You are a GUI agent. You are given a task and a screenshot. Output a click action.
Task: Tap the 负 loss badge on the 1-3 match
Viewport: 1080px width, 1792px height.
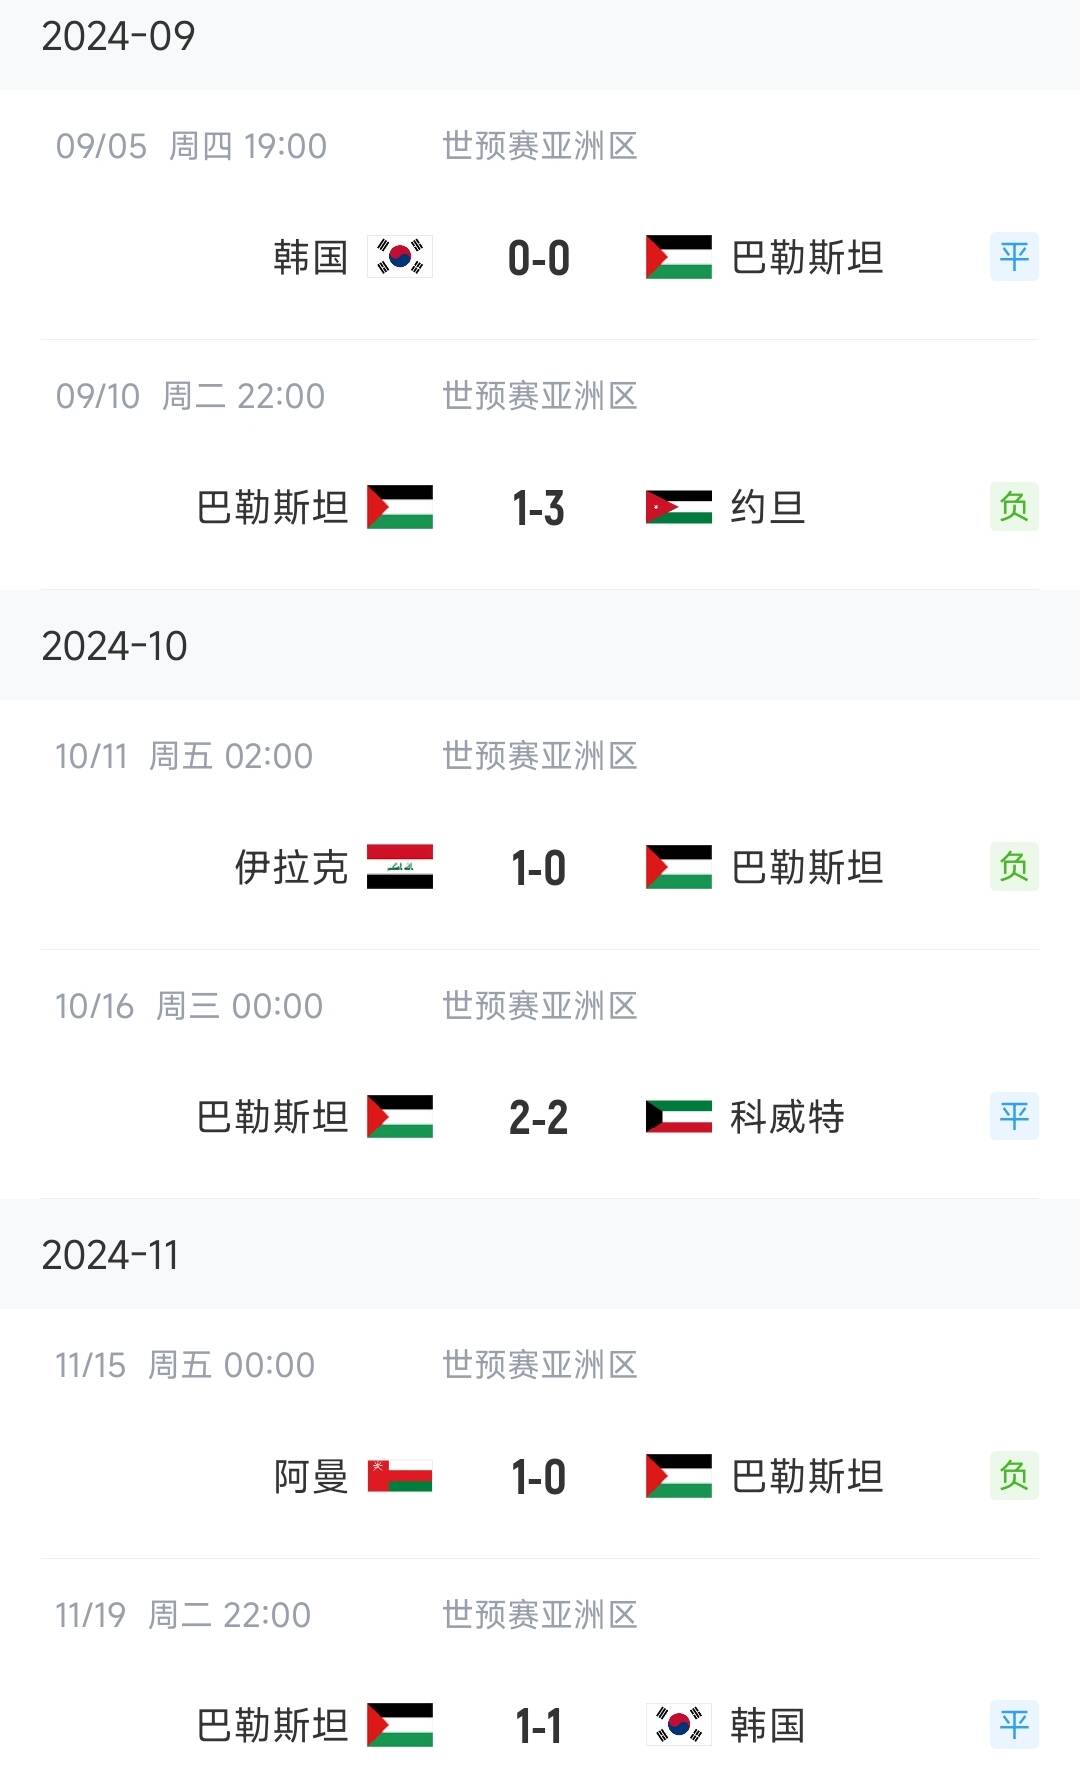pyautogui.click(x=1014, y=507)
